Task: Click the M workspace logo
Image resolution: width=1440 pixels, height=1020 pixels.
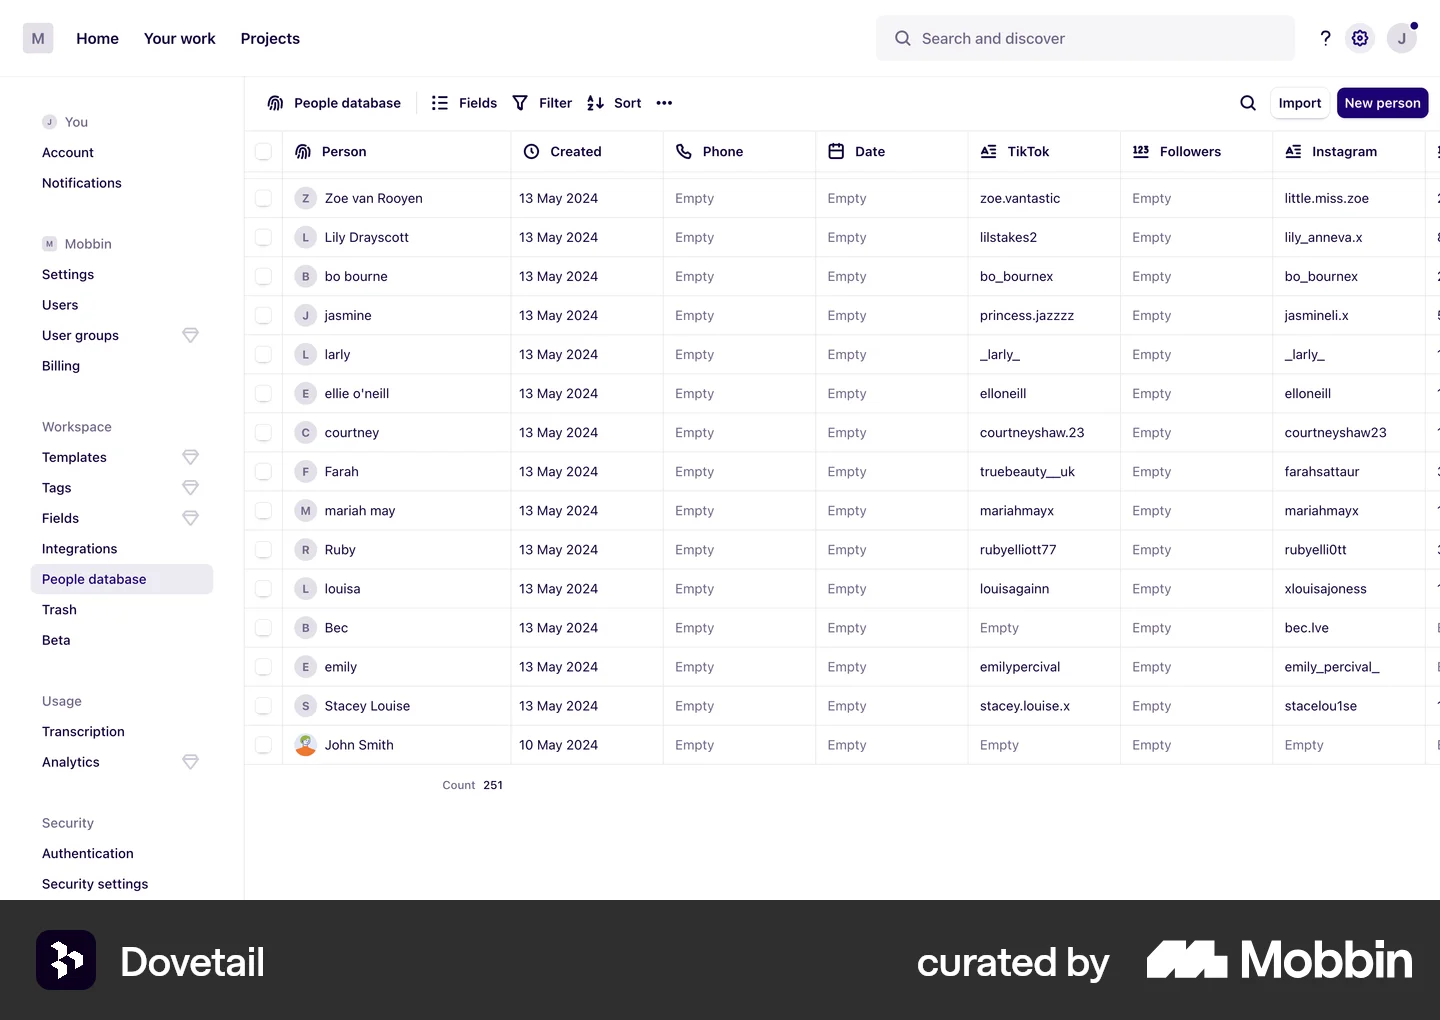Action: [38, 38]
